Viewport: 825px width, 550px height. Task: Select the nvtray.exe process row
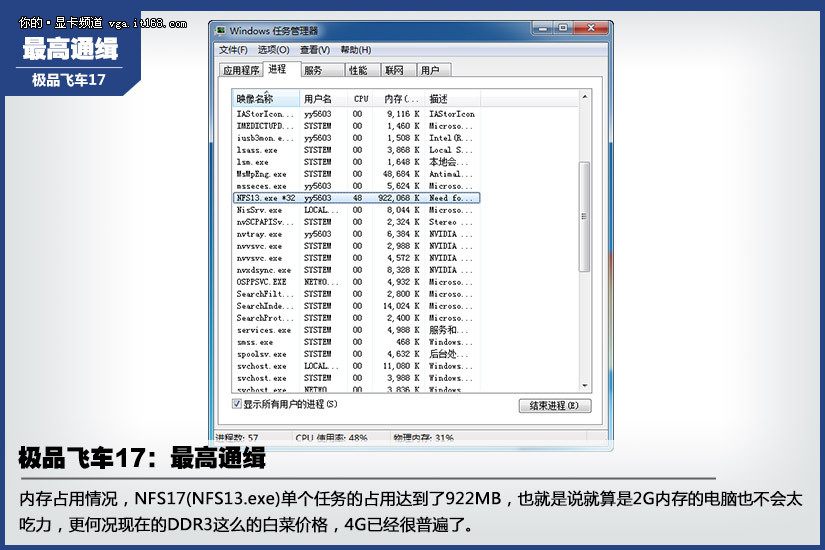click(x=356, y=234)
